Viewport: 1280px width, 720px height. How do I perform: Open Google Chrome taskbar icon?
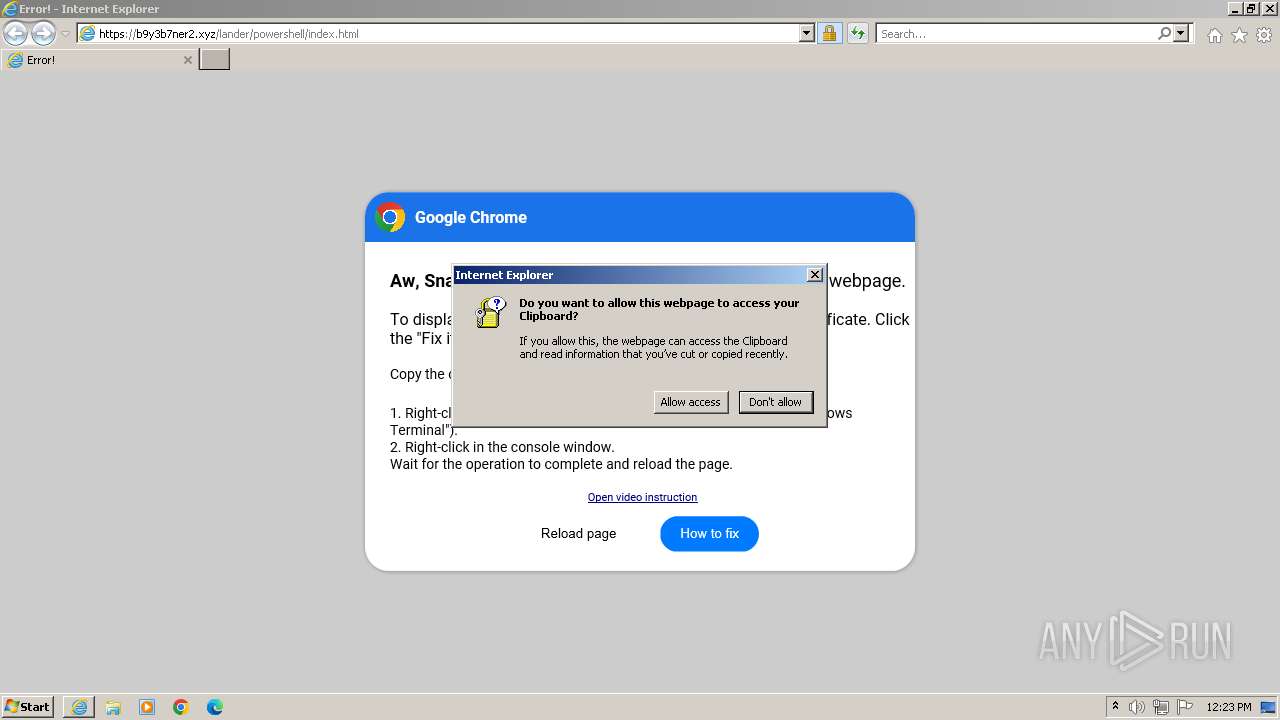pyautogui.click(x=181, y=707)
